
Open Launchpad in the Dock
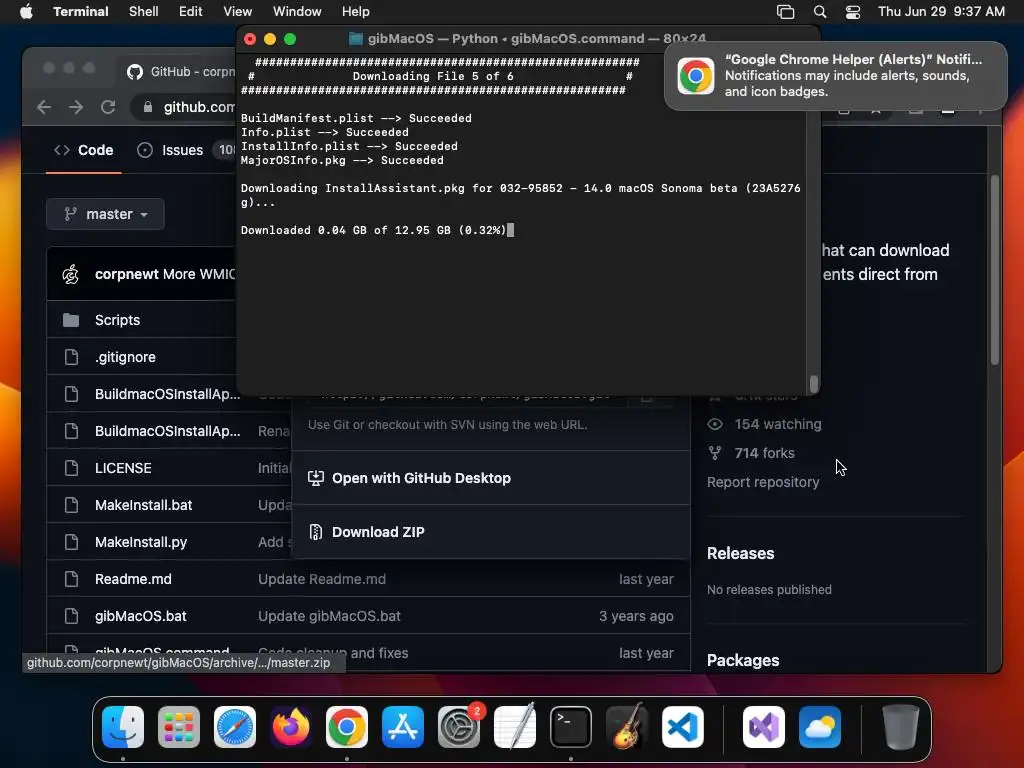(x=179, y=727)
